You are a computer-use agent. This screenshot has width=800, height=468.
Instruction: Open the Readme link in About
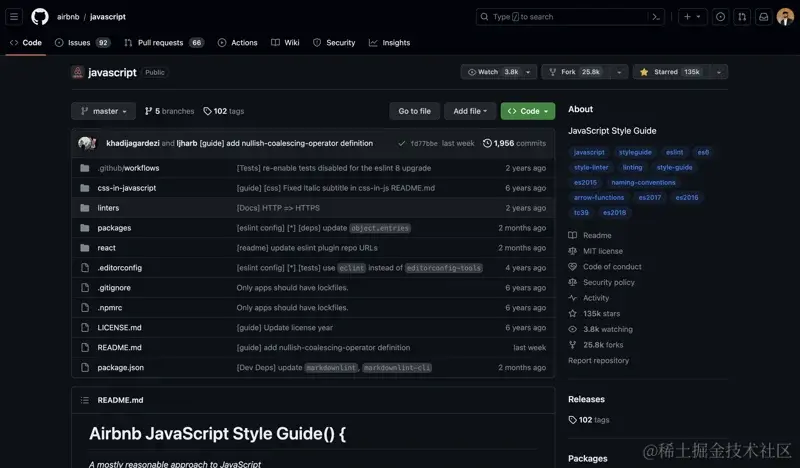point(590,235)
